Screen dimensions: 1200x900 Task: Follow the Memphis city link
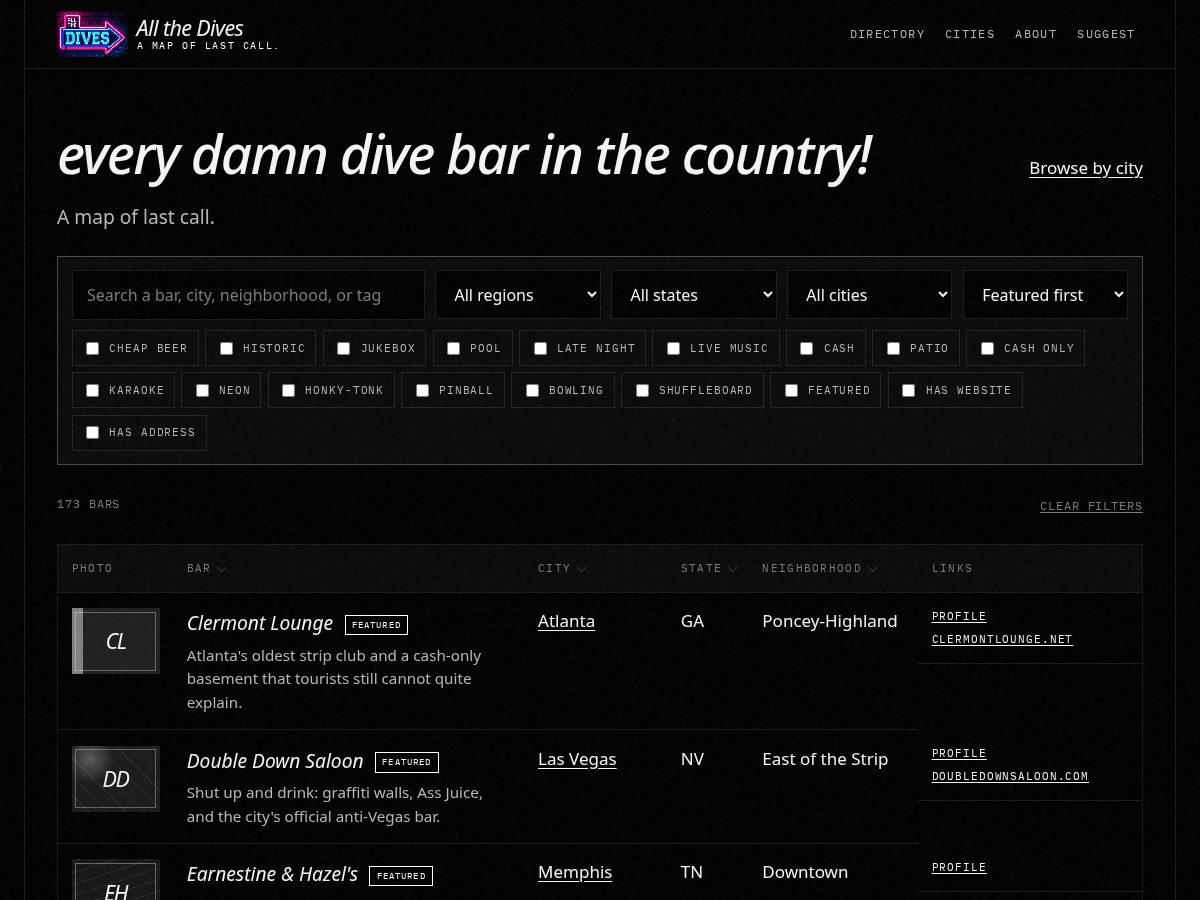[x=575, y=872]
